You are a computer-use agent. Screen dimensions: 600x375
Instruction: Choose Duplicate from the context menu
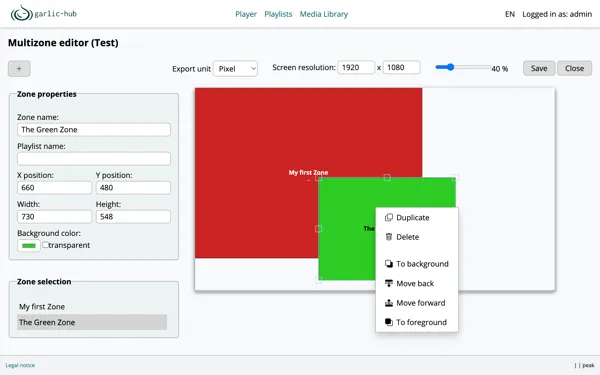point(417,217)
